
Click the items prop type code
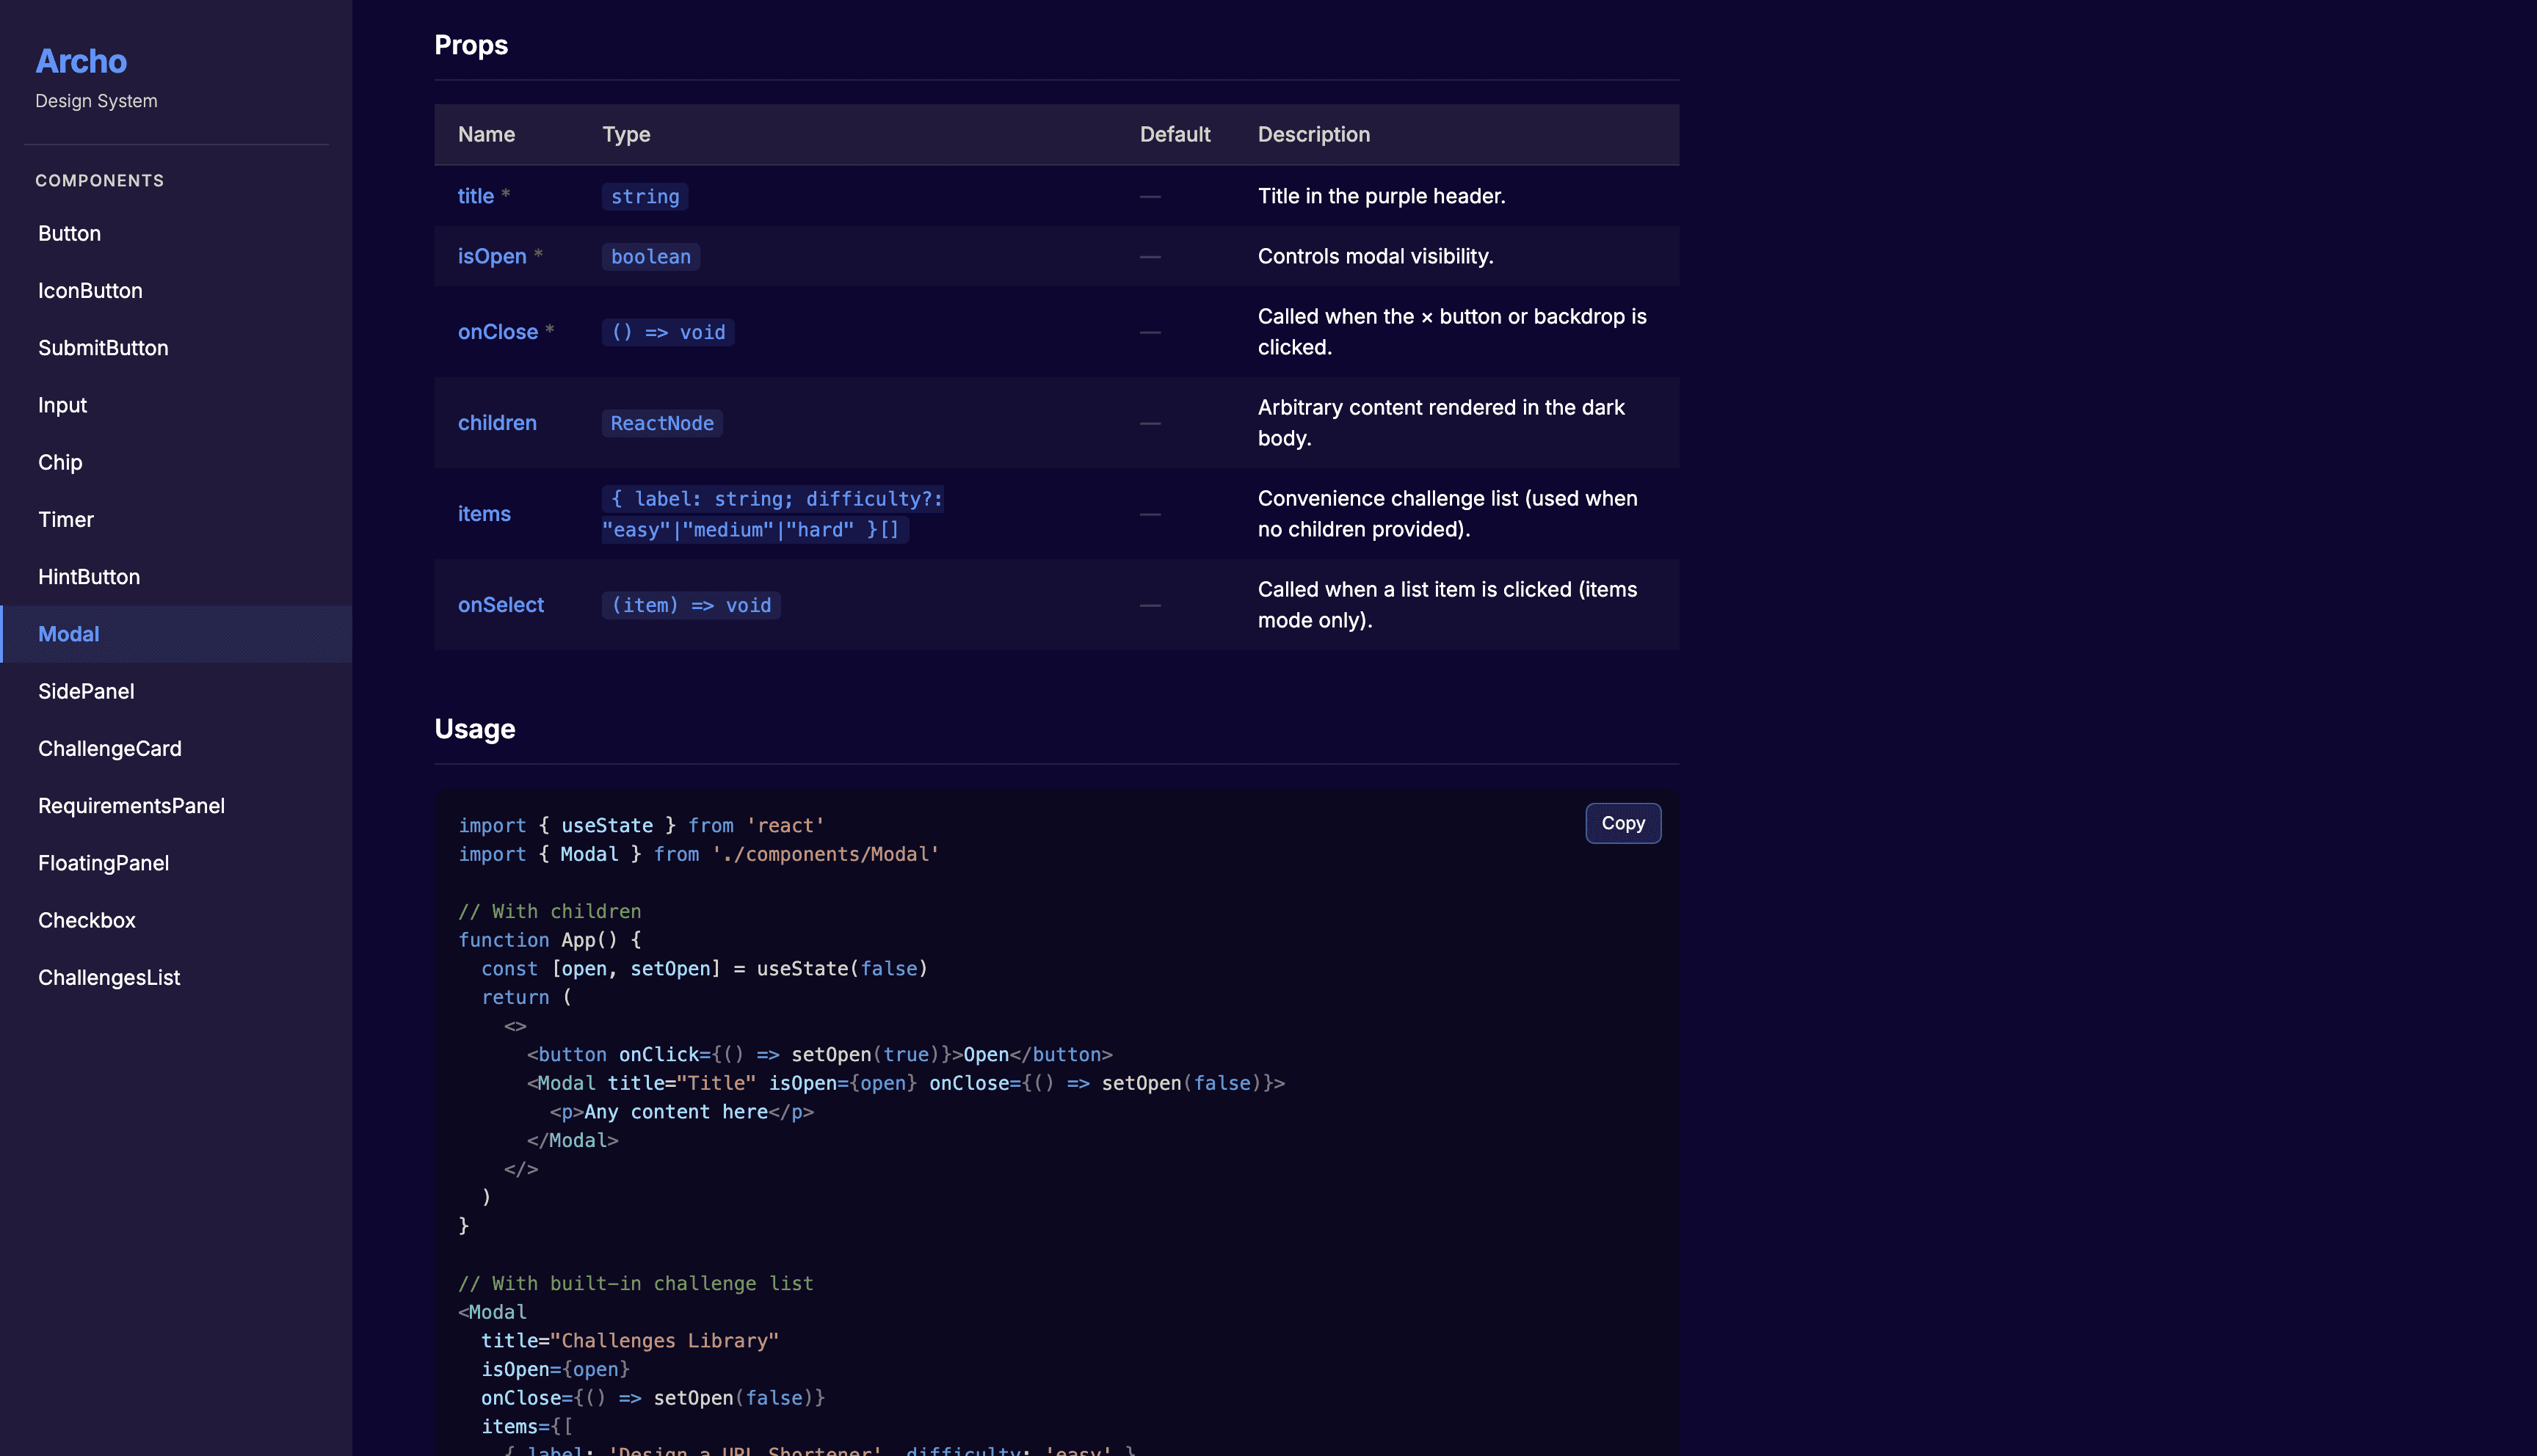tap(771, 514)
